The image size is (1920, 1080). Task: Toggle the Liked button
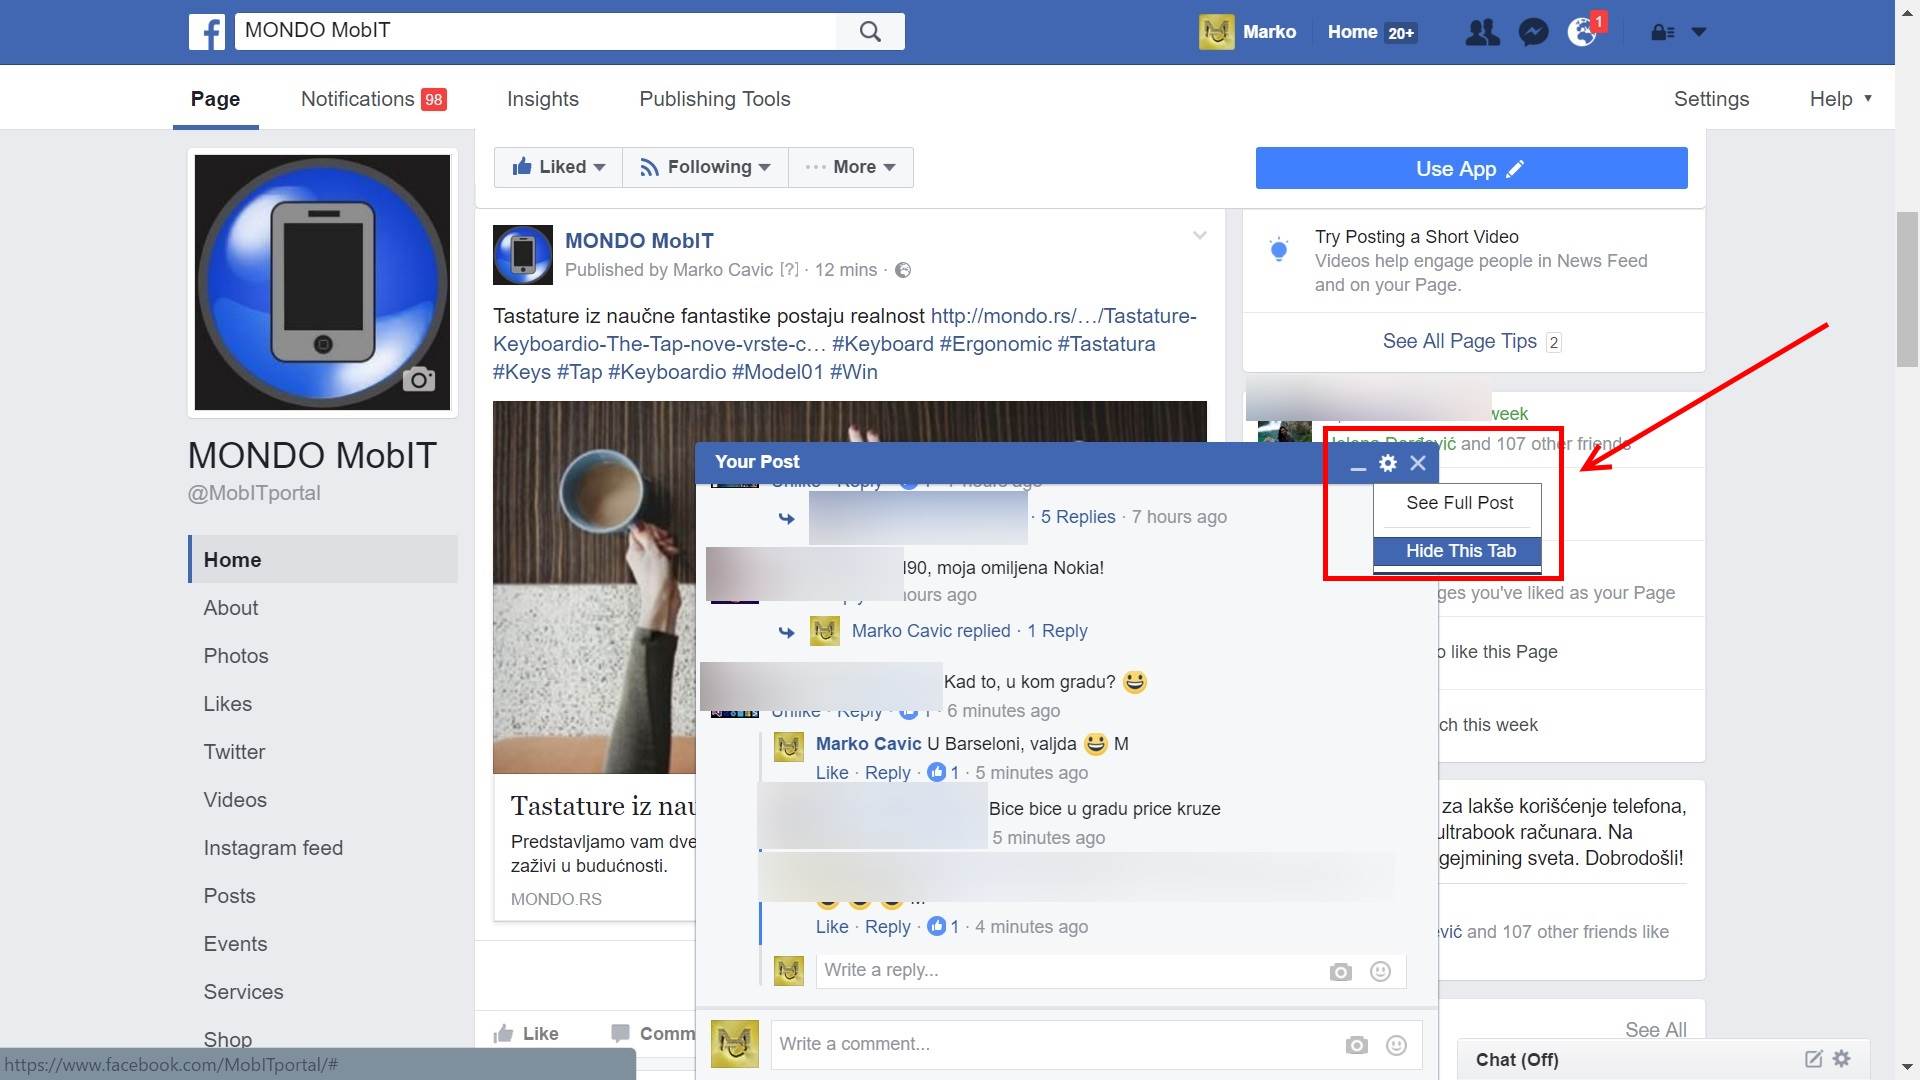(558, 167)
